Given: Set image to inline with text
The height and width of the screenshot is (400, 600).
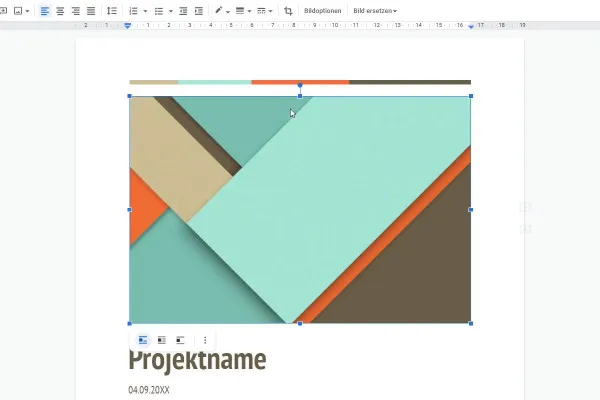Looking at the screenshot, I should click(143, 340).
